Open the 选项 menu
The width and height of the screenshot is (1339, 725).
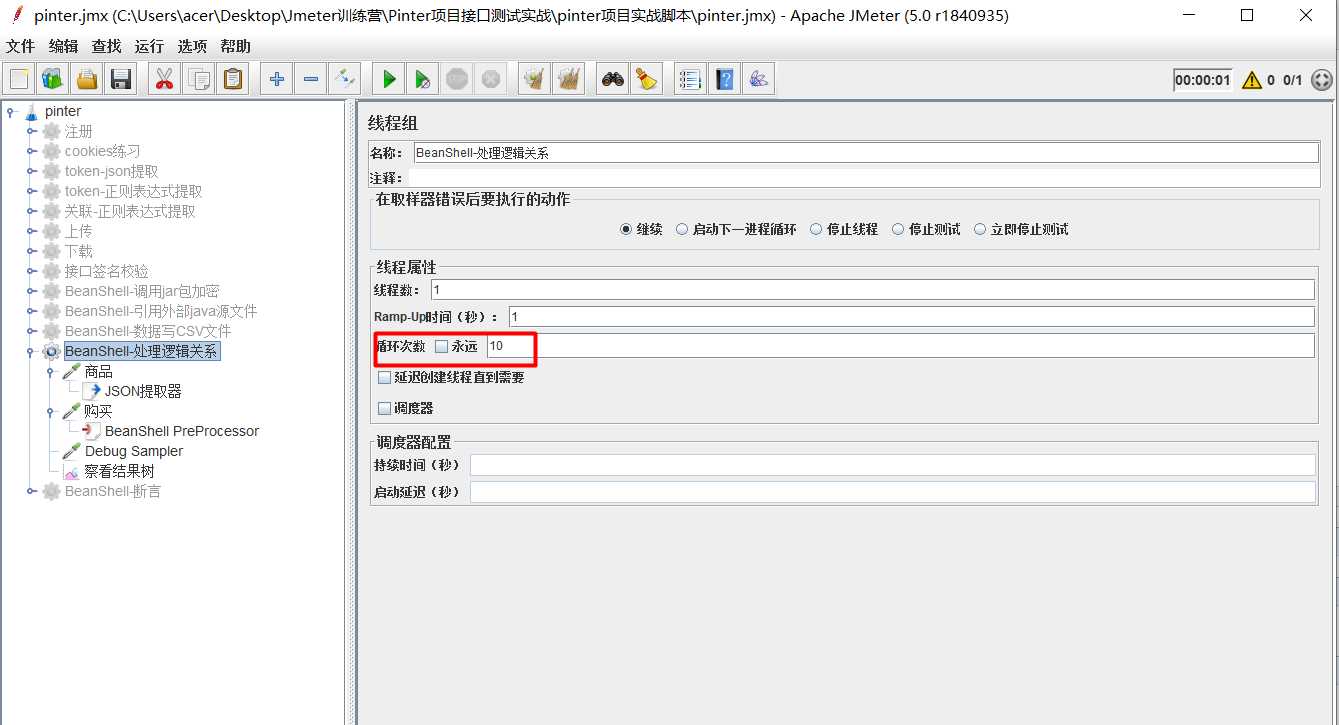tap(192, 46)
